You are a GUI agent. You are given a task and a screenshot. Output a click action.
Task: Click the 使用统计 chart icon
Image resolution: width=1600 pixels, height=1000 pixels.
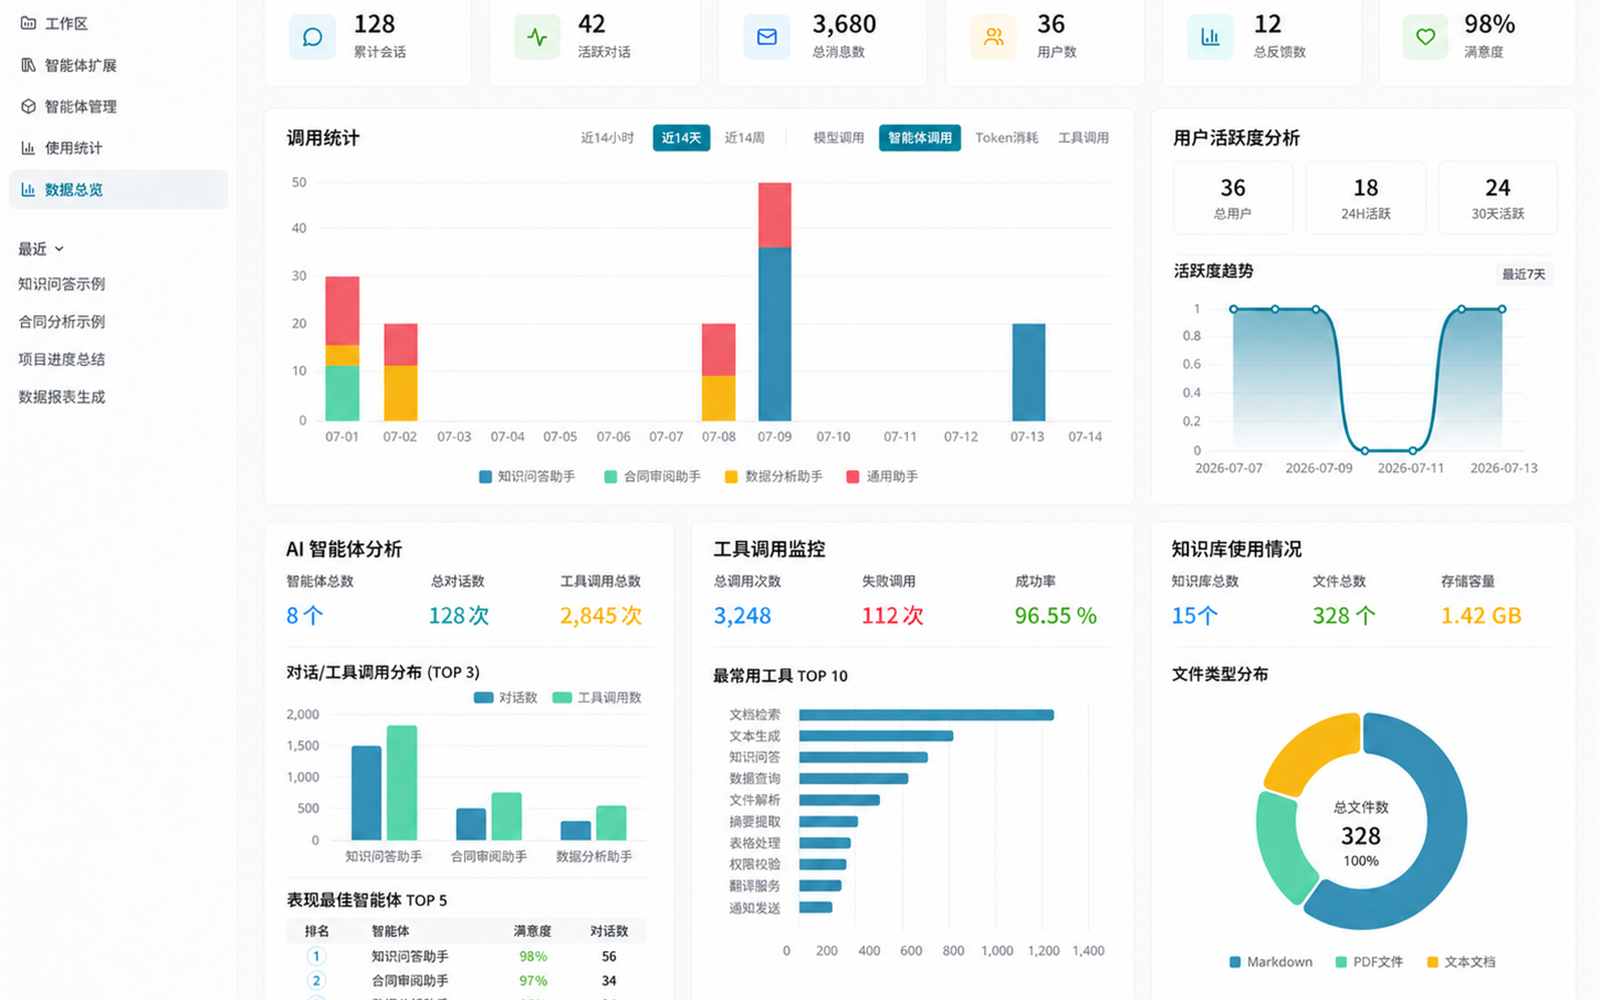(28, 148)
